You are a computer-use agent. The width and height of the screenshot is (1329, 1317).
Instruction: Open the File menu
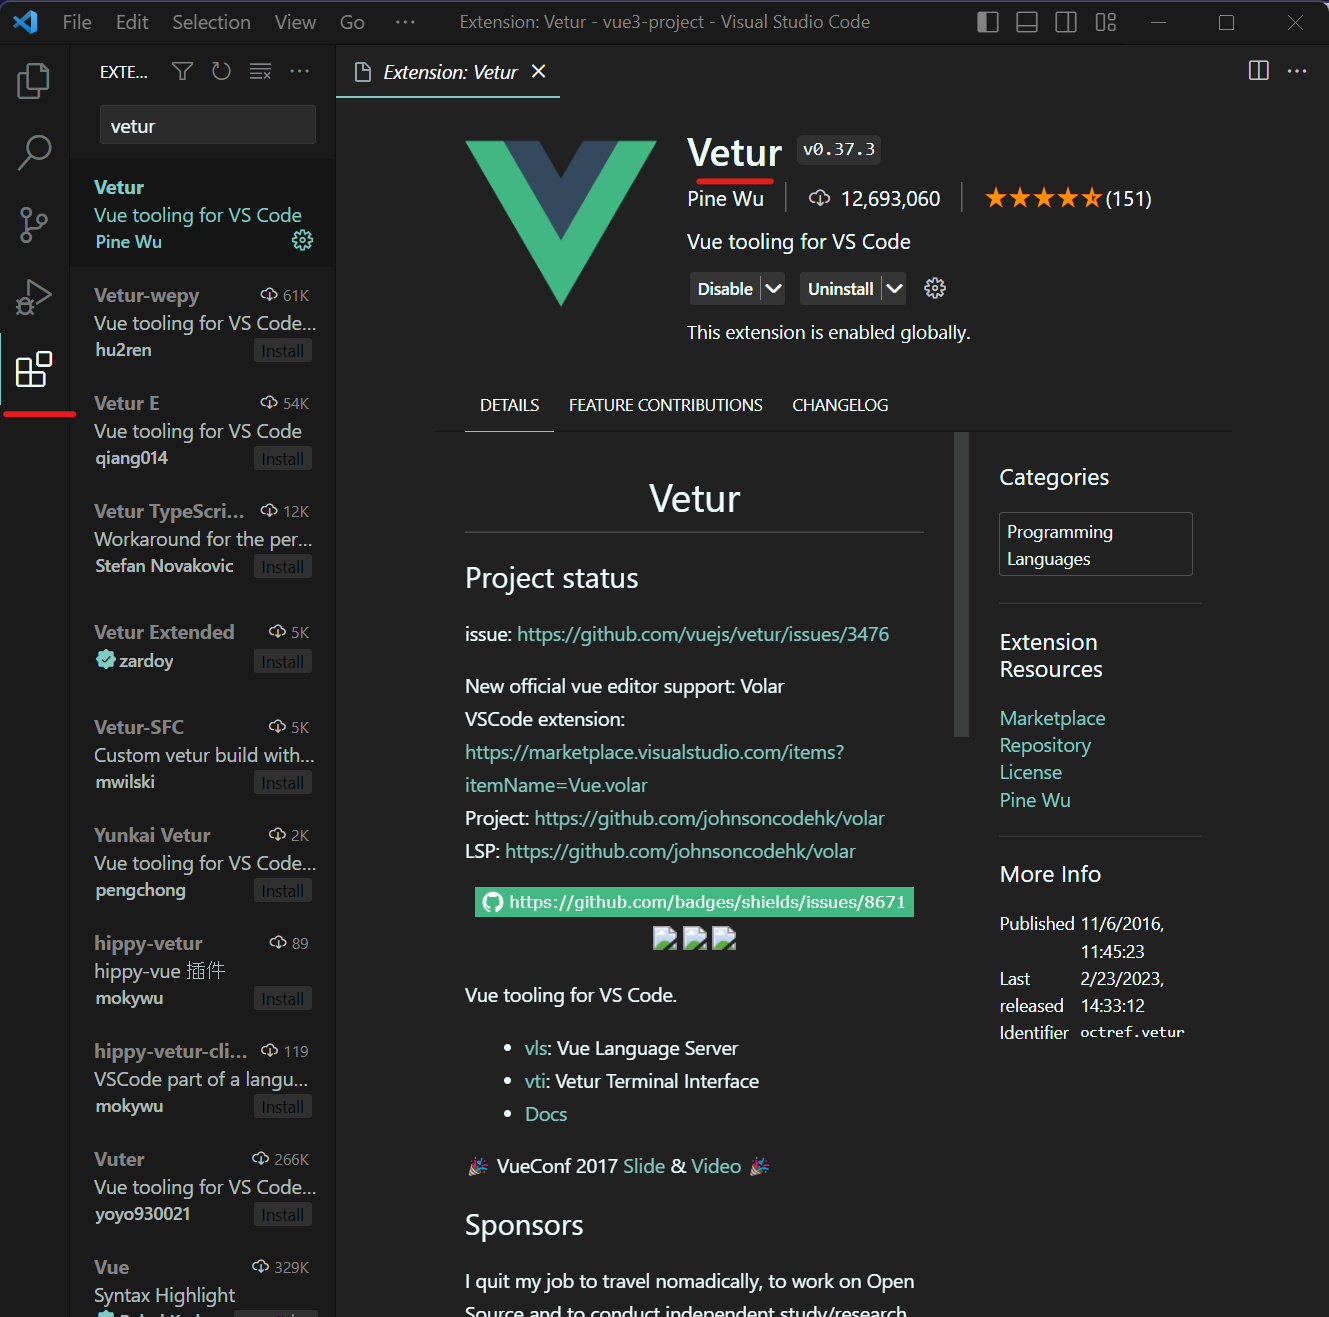(x=77, y=22)
